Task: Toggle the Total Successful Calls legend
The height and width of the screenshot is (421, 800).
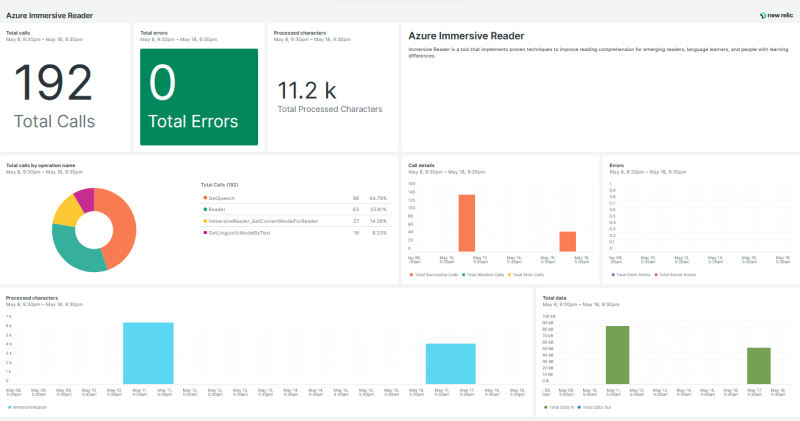Action: 435,273
